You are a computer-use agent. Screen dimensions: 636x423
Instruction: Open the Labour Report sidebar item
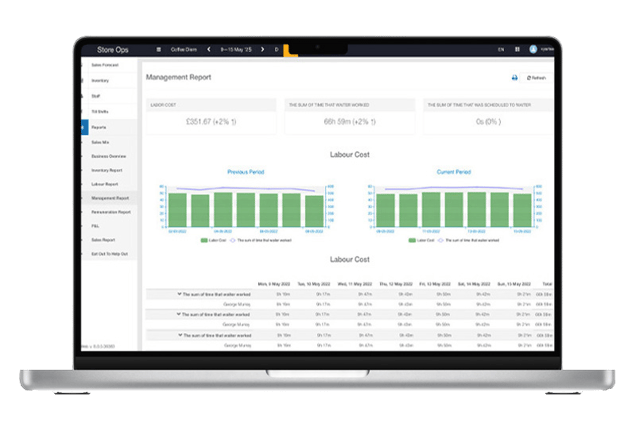coord(105,184)
